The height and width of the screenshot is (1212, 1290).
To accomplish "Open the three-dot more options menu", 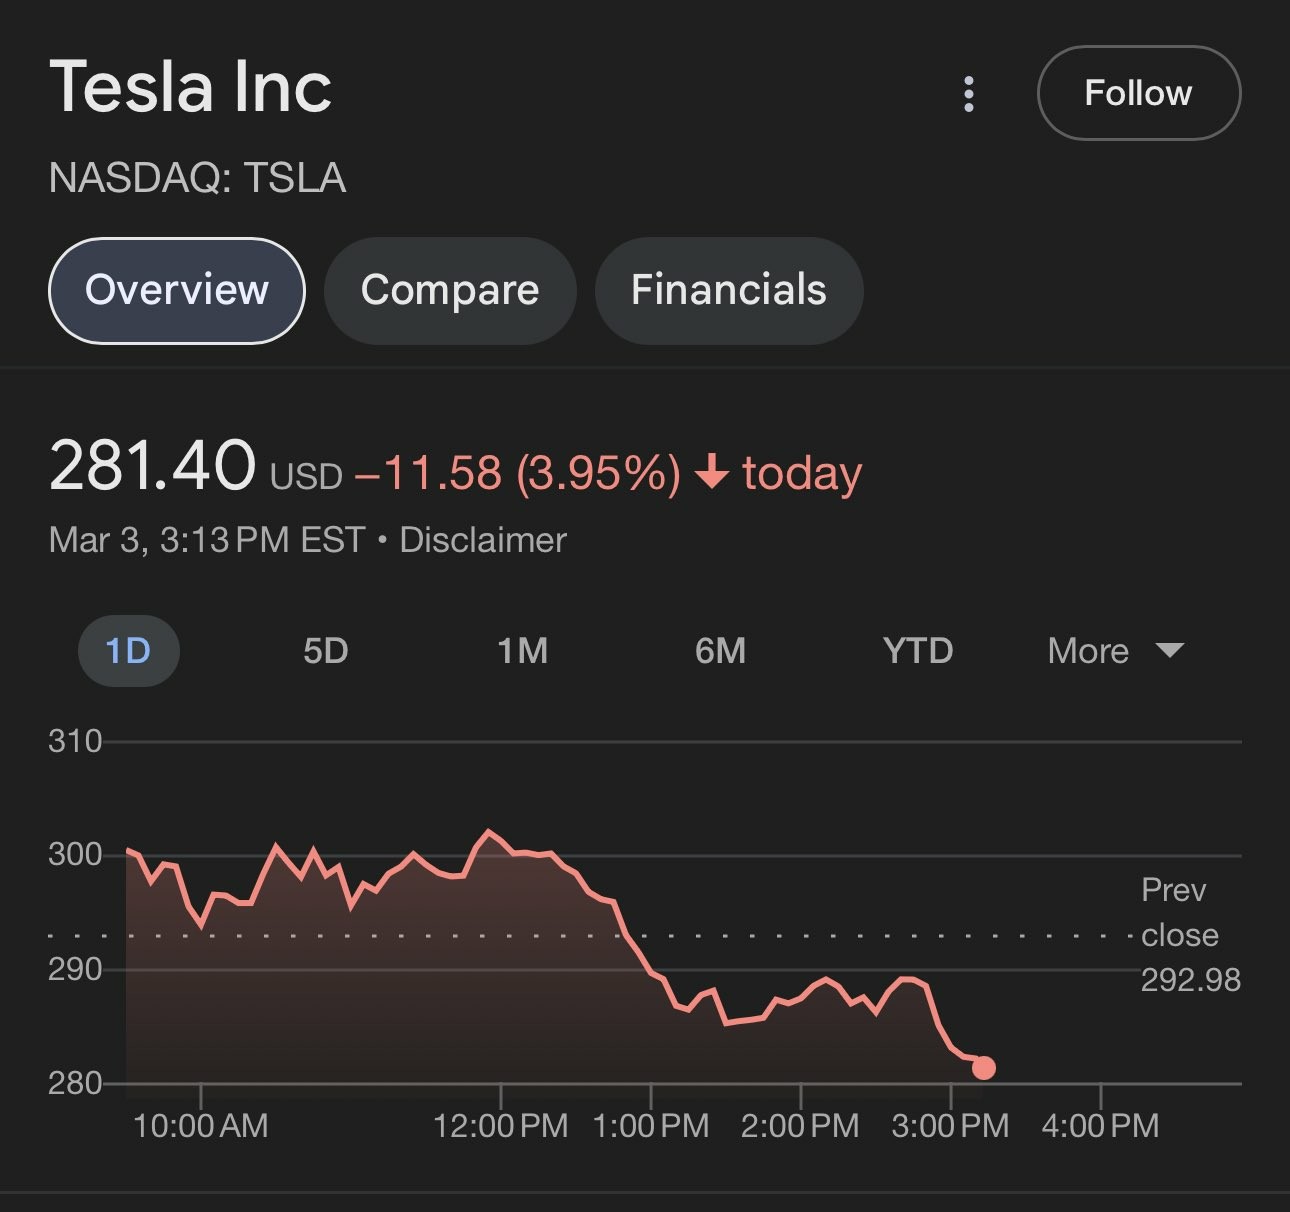I will [x=968, y=94].
